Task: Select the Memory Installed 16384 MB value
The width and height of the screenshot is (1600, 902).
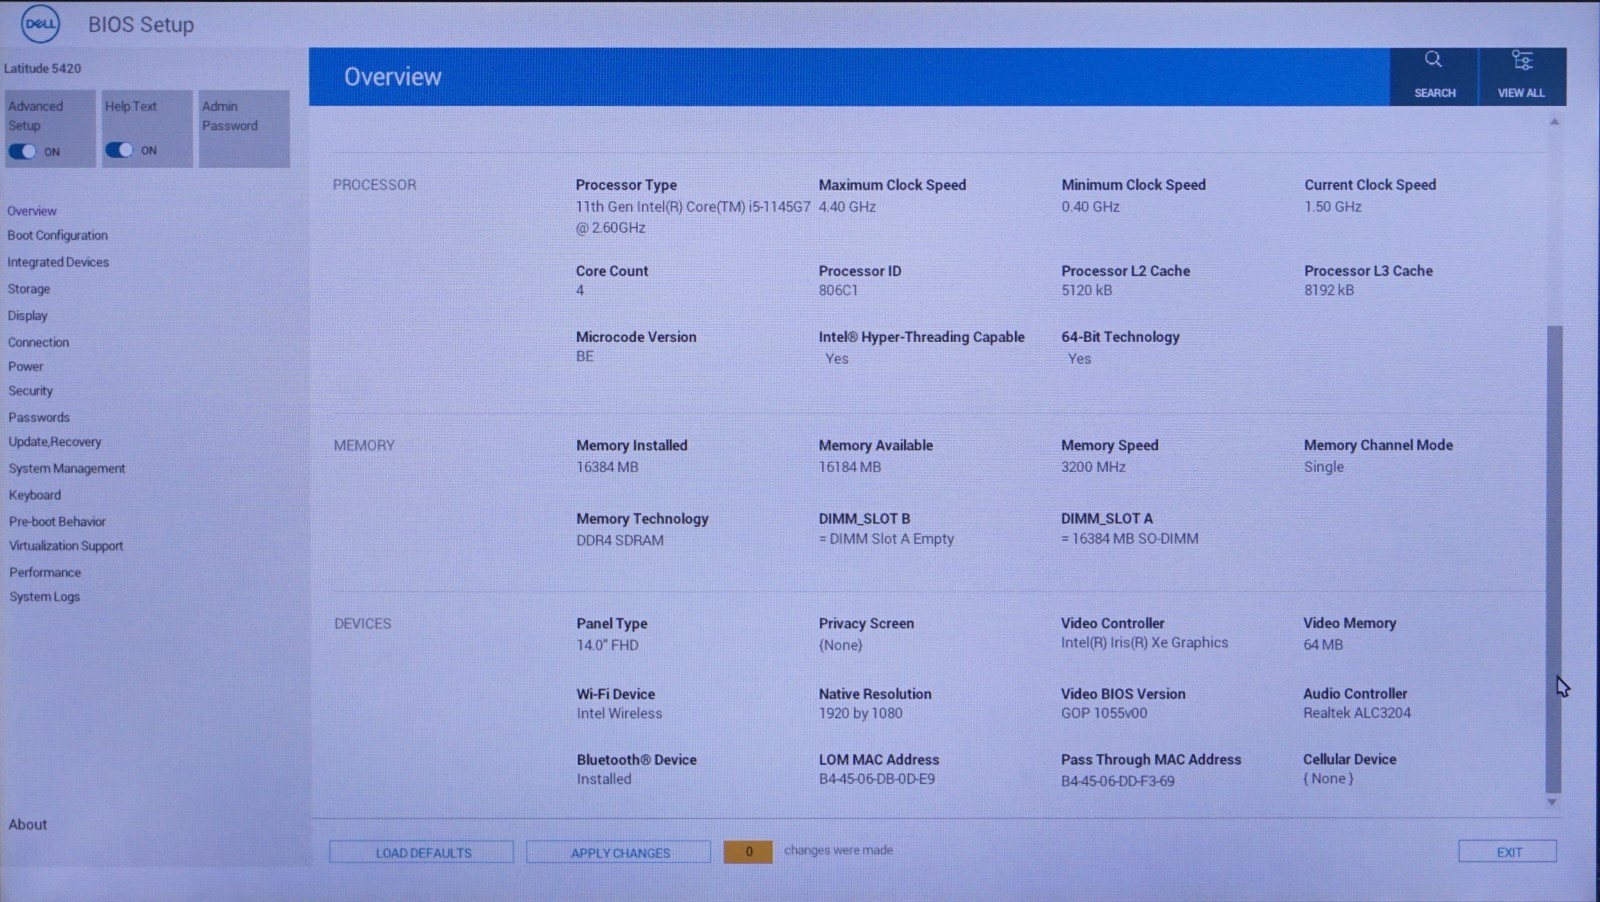Action: tap(607, 467)
